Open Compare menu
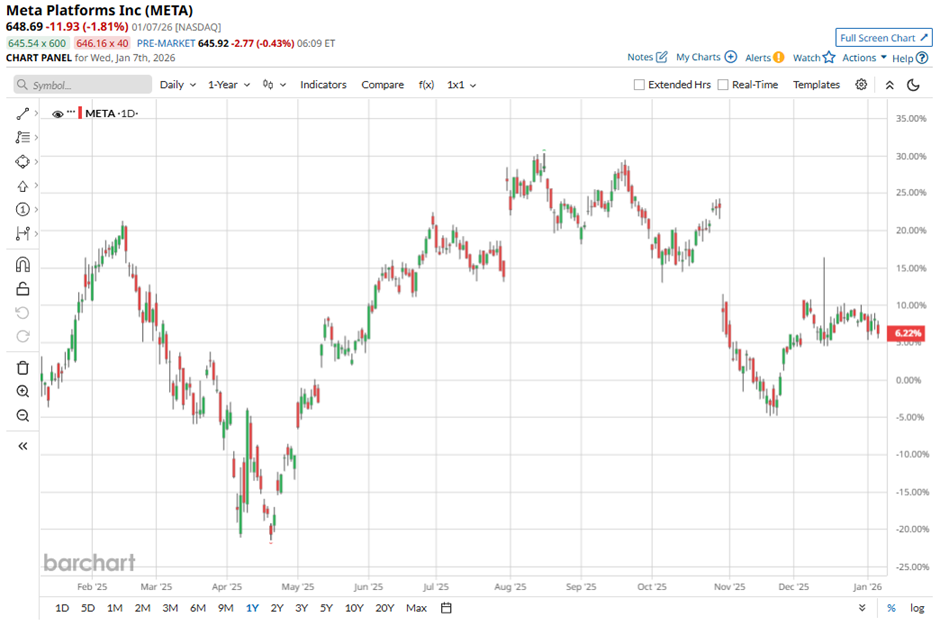940x626 pixels. pyautogui.click(x=382, y=85)
